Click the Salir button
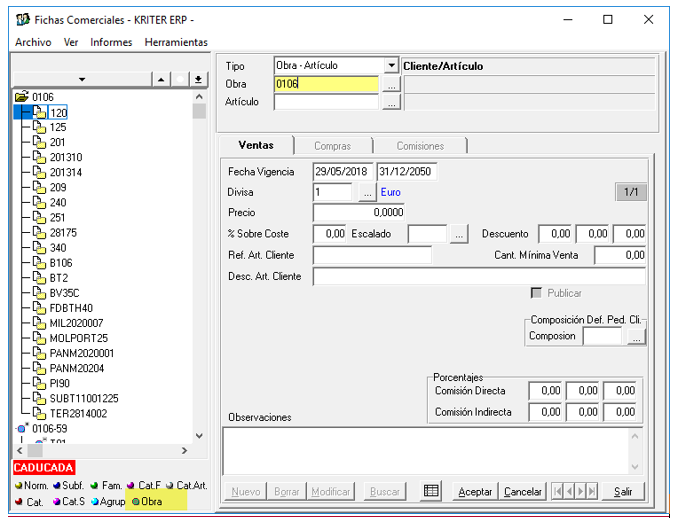 click(623, 491)
